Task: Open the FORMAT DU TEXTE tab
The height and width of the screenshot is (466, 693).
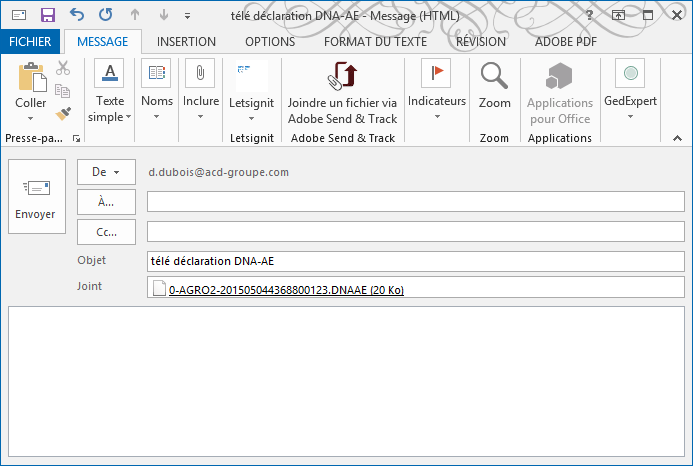Action: point(375,42)
